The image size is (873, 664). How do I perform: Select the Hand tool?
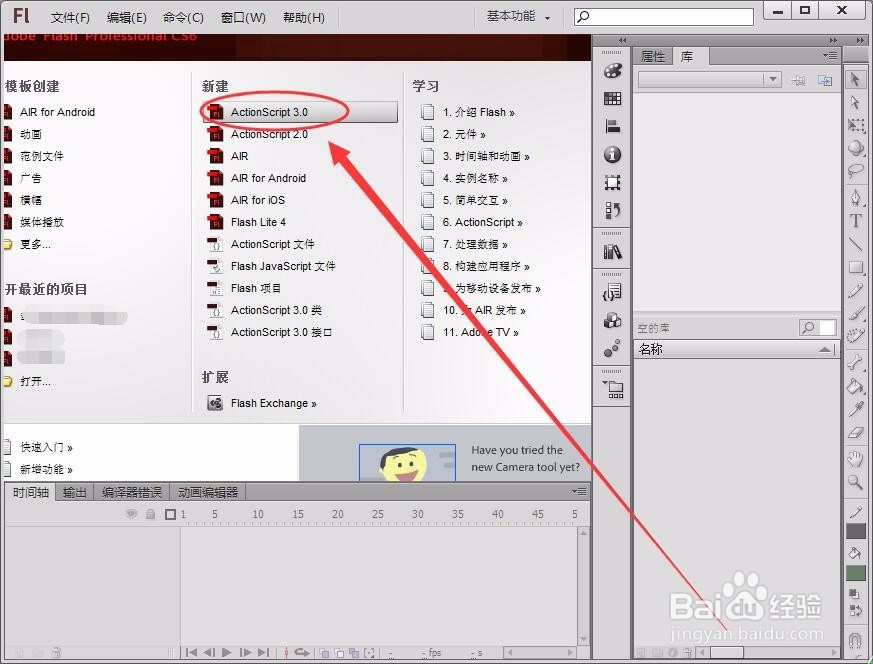[855, 459]
